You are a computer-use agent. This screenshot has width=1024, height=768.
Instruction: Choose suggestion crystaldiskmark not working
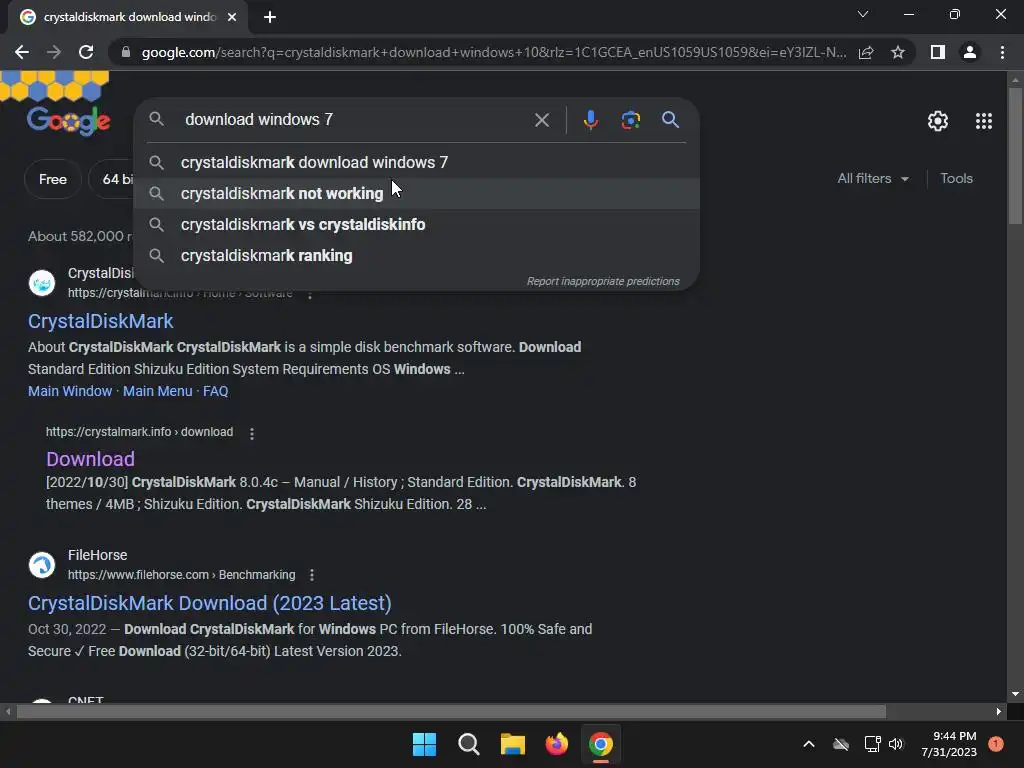[416, 193]
